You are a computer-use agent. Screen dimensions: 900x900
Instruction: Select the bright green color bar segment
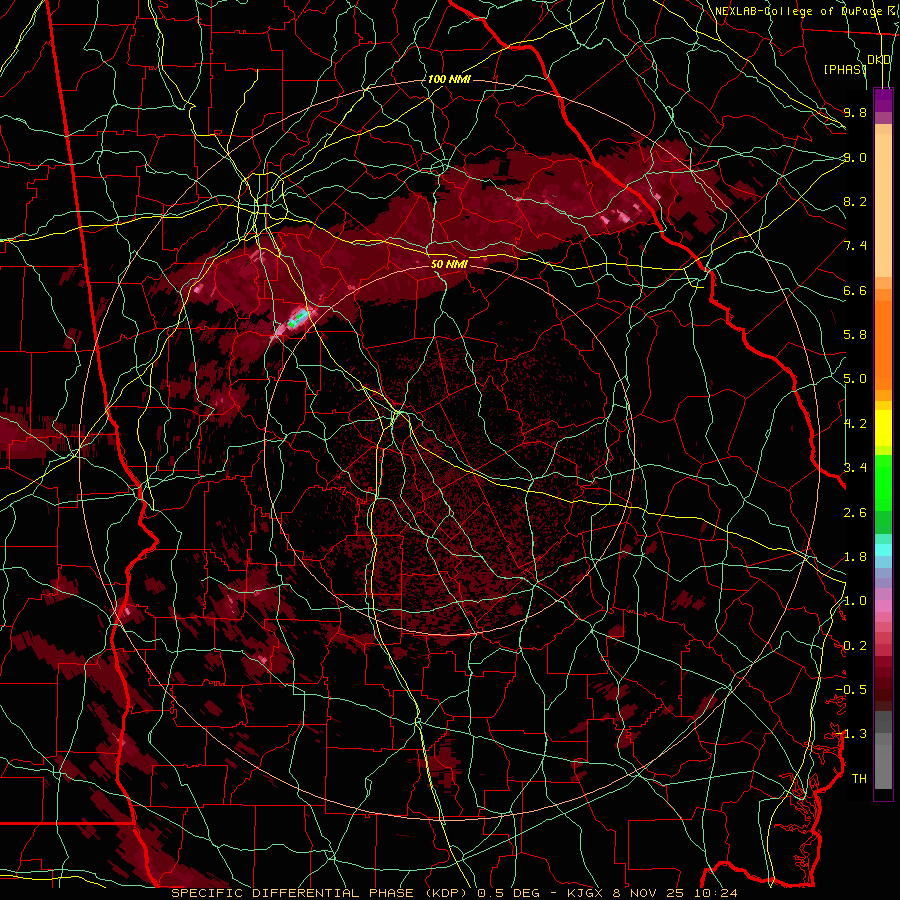(x=883, y=483)
